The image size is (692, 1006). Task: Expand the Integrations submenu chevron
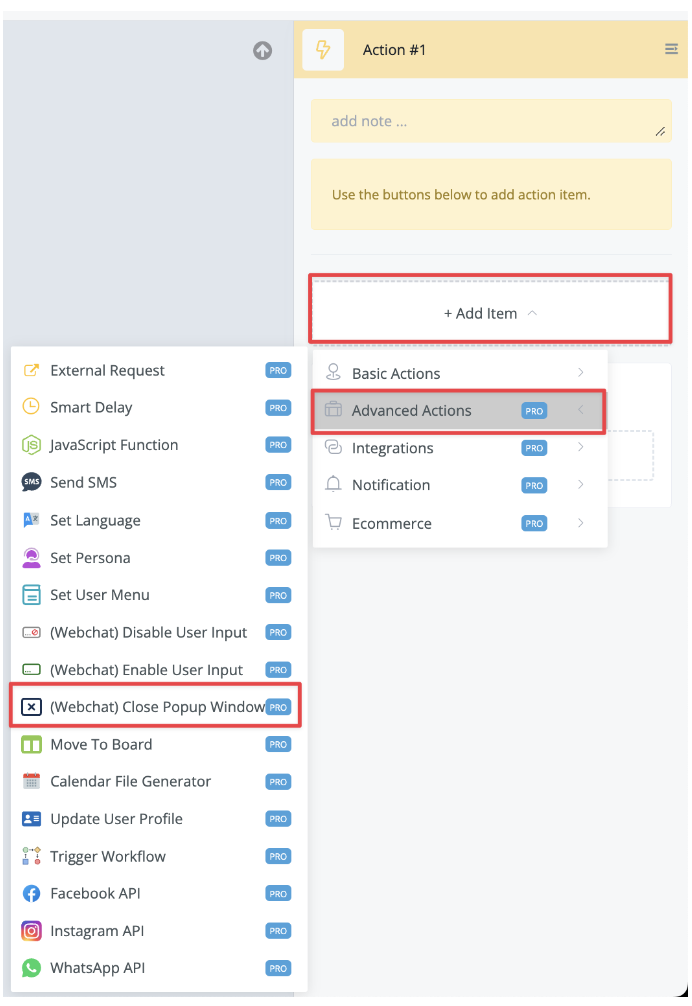(580, 447)
